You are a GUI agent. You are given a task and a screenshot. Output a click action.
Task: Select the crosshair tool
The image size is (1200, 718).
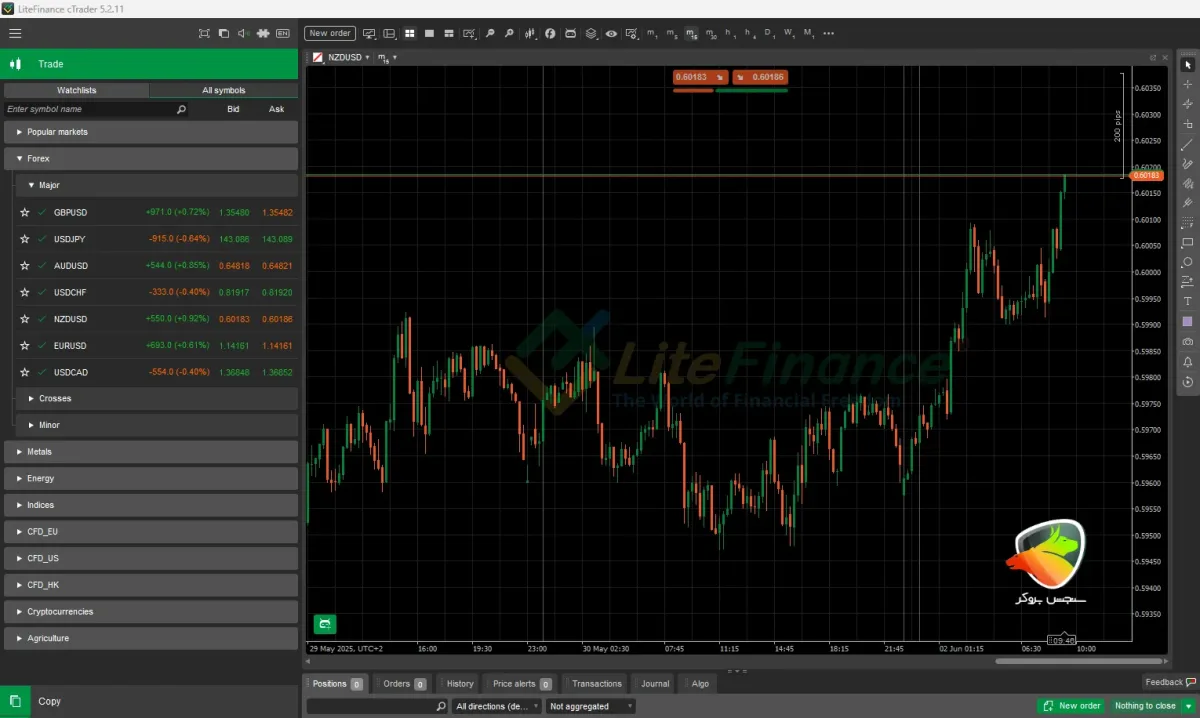click(x=1187, y=85)
